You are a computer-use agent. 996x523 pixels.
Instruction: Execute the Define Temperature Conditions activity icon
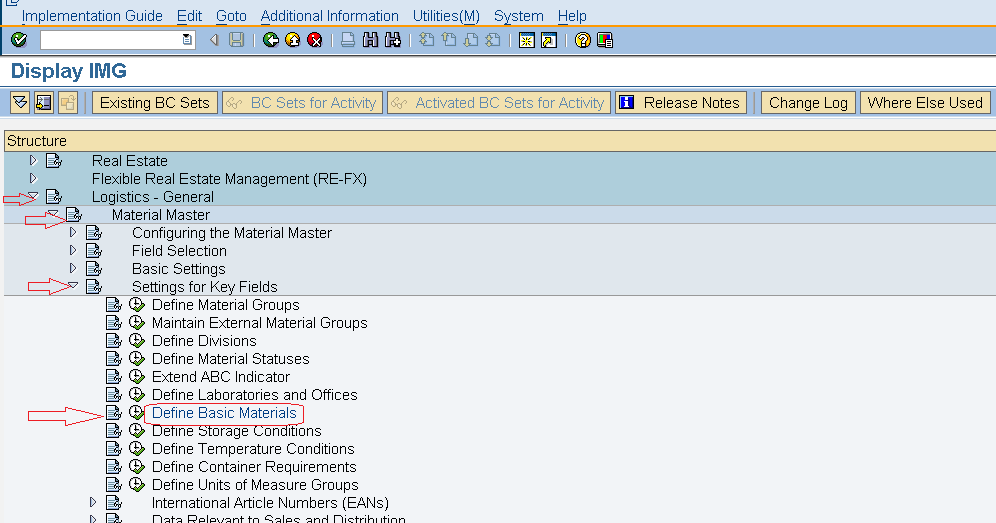coord(137,448)
